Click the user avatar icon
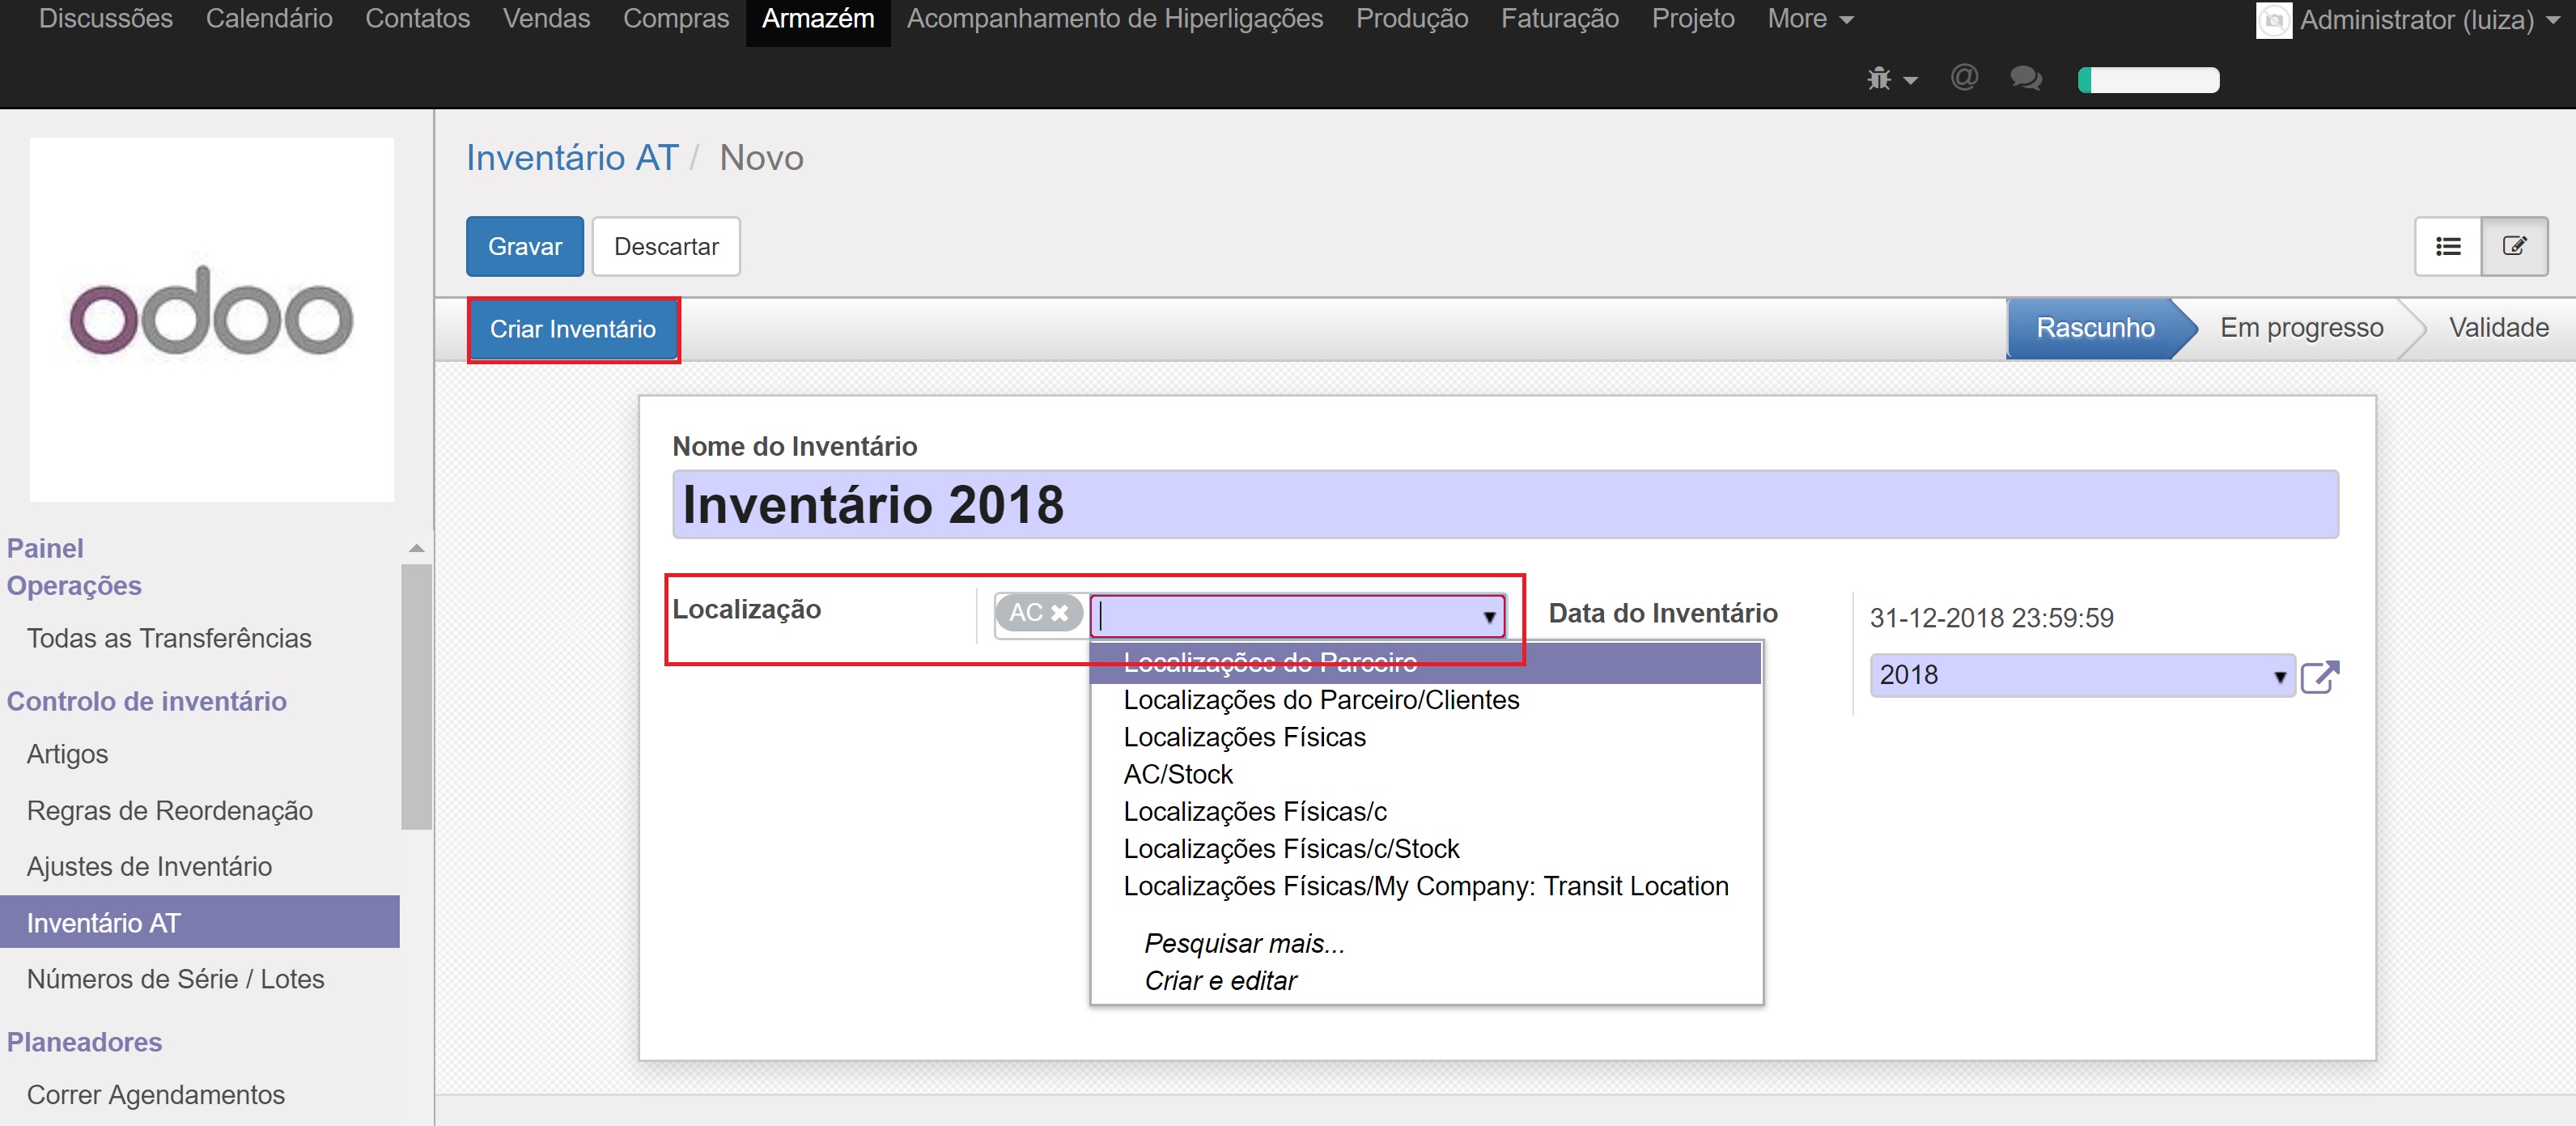2576x1126 pixels. click(x=2273, y=20)
